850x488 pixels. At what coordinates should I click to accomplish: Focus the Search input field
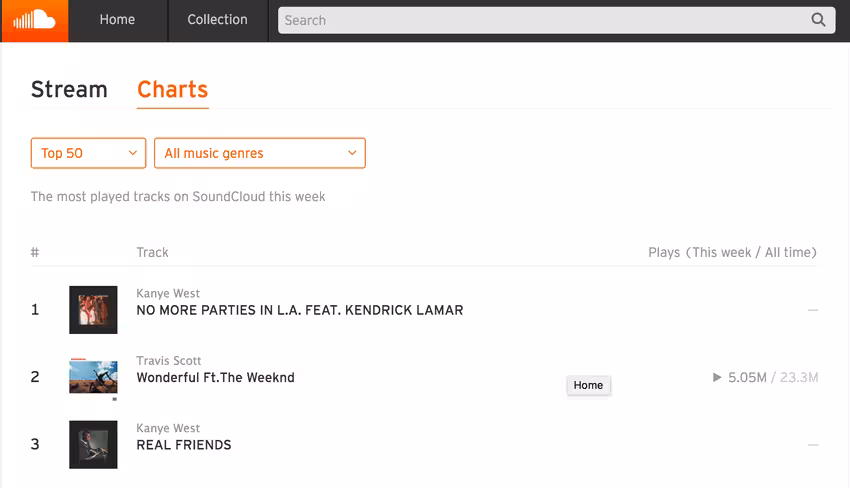543,20
